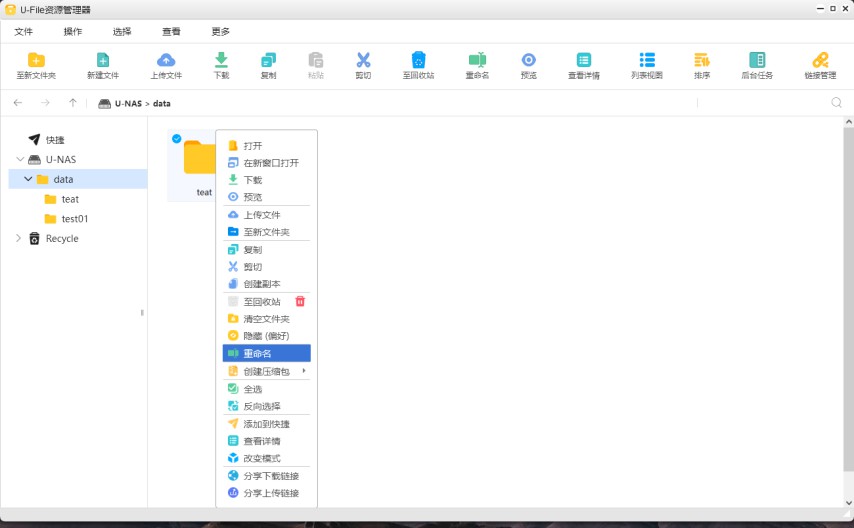Open the 查看 menu
This screenshot has height=528, width=854.
tap(171, 32)
